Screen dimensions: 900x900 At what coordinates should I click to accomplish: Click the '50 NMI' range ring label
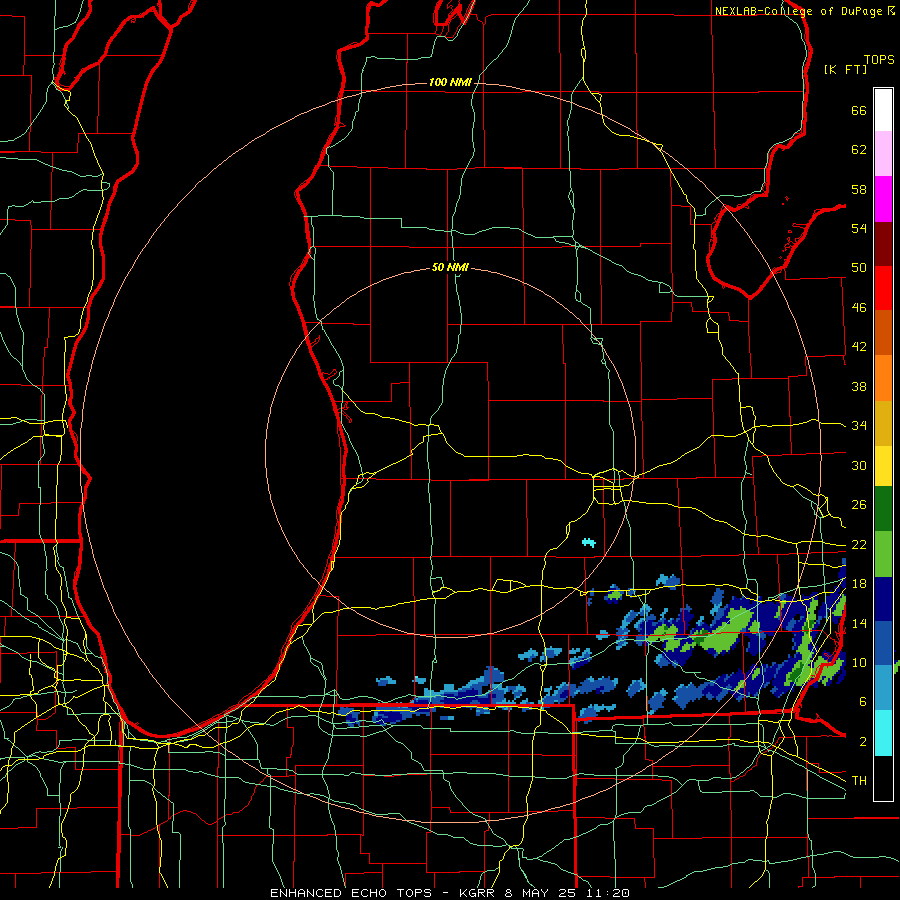click(450, 267)
